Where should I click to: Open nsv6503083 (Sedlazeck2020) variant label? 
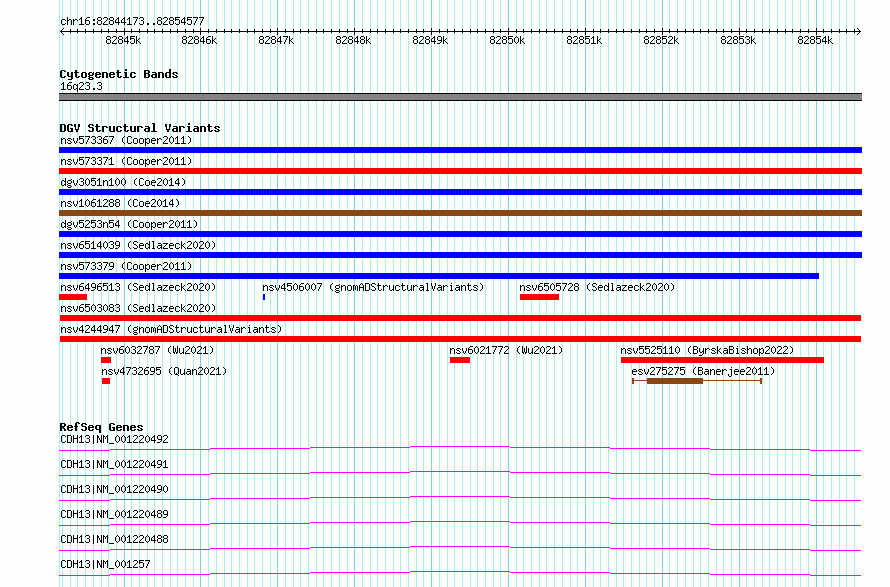coord(138,308)
